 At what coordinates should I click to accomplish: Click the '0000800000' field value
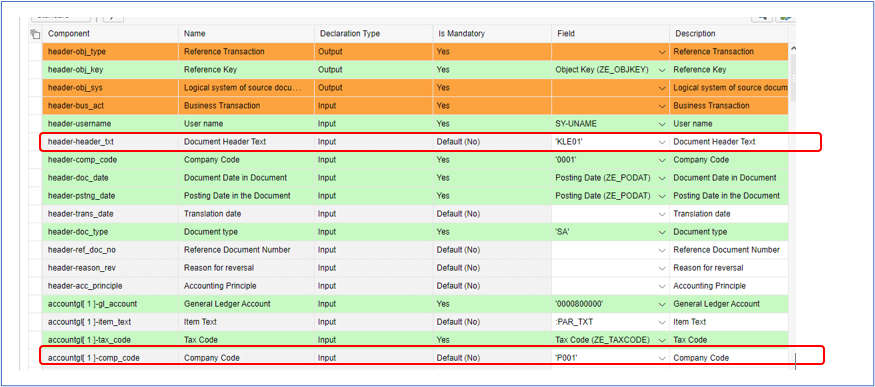click(578, 304)
